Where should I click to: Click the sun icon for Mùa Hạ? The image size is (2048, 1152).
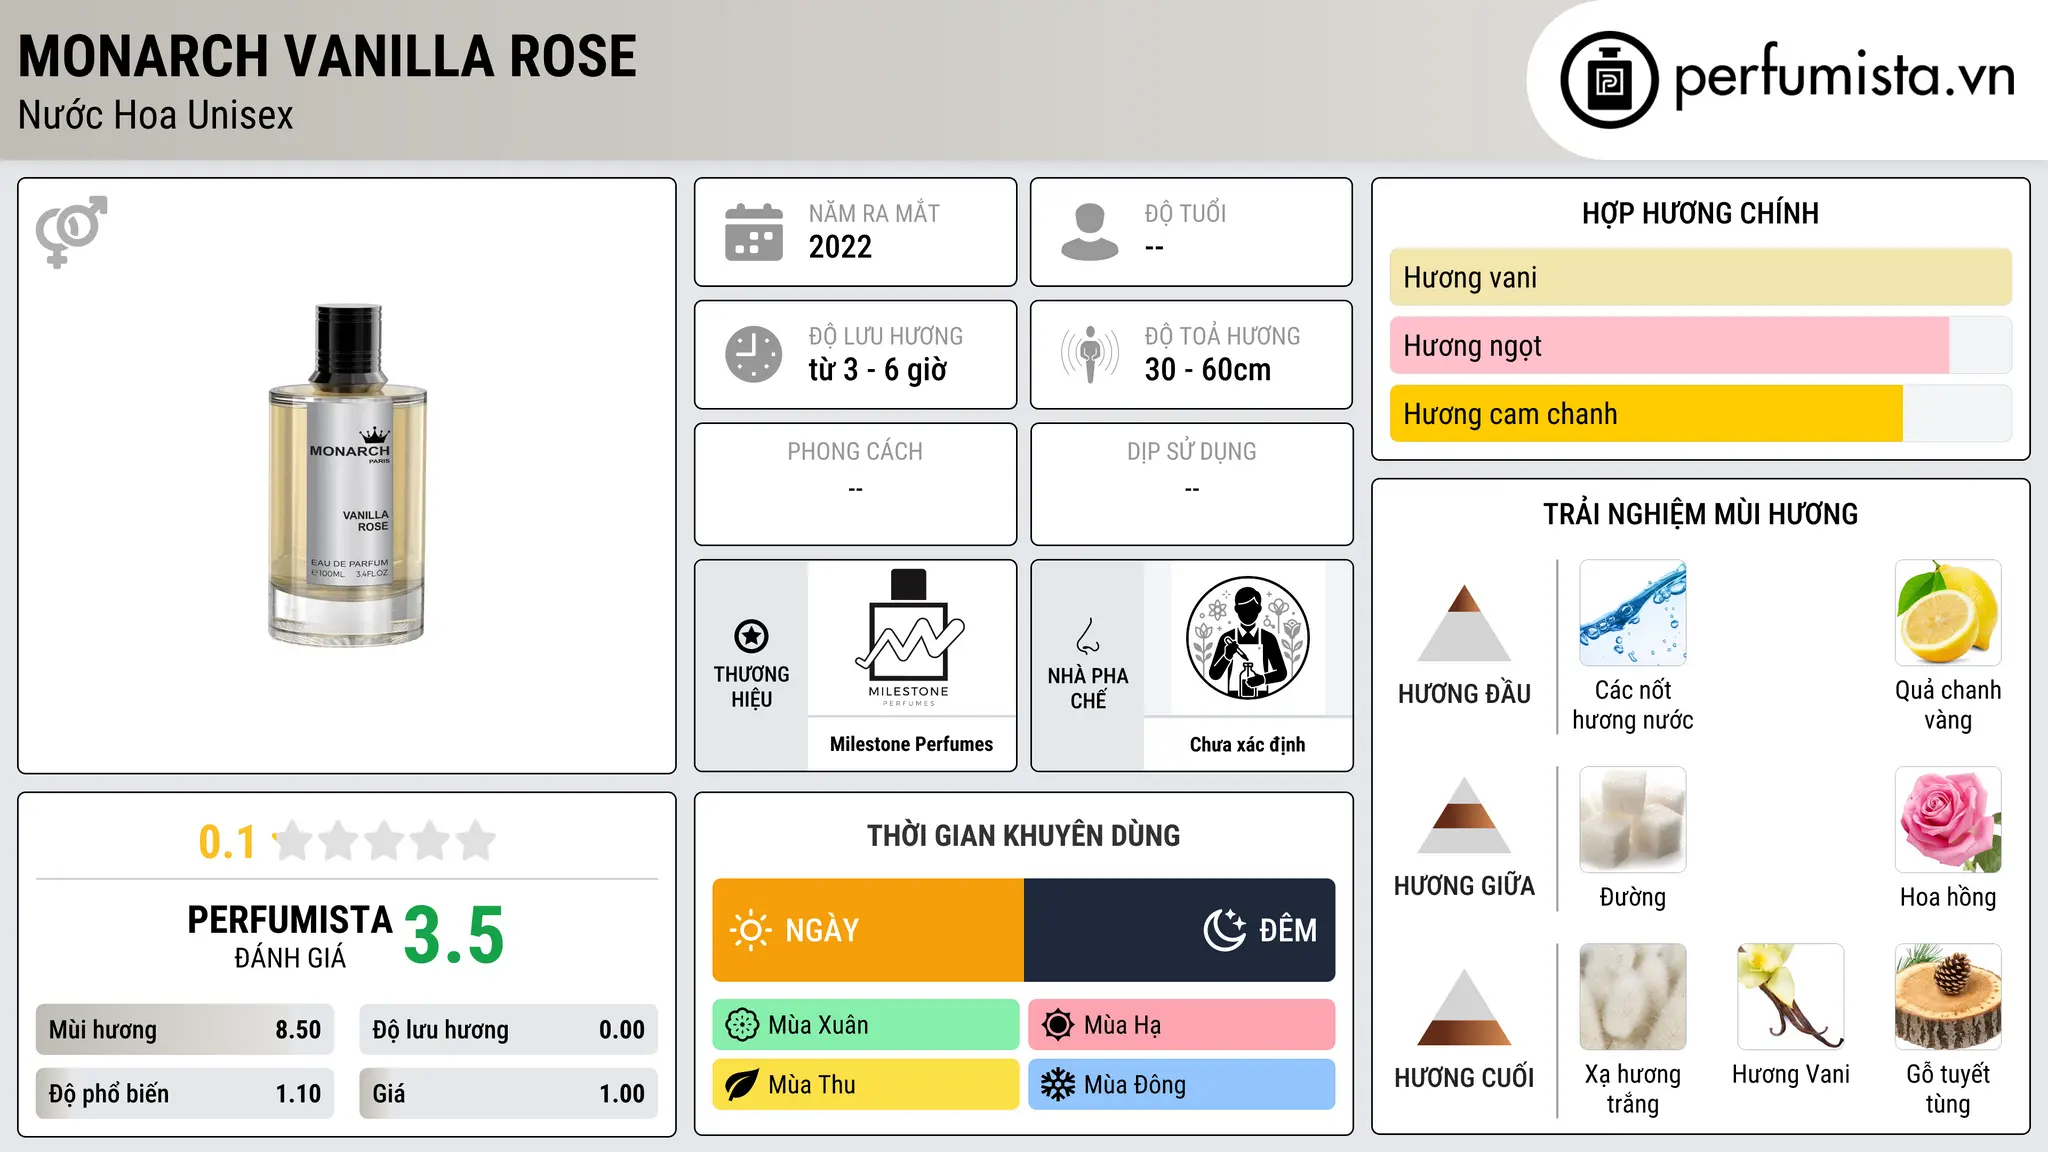tap(1058, 1025)
